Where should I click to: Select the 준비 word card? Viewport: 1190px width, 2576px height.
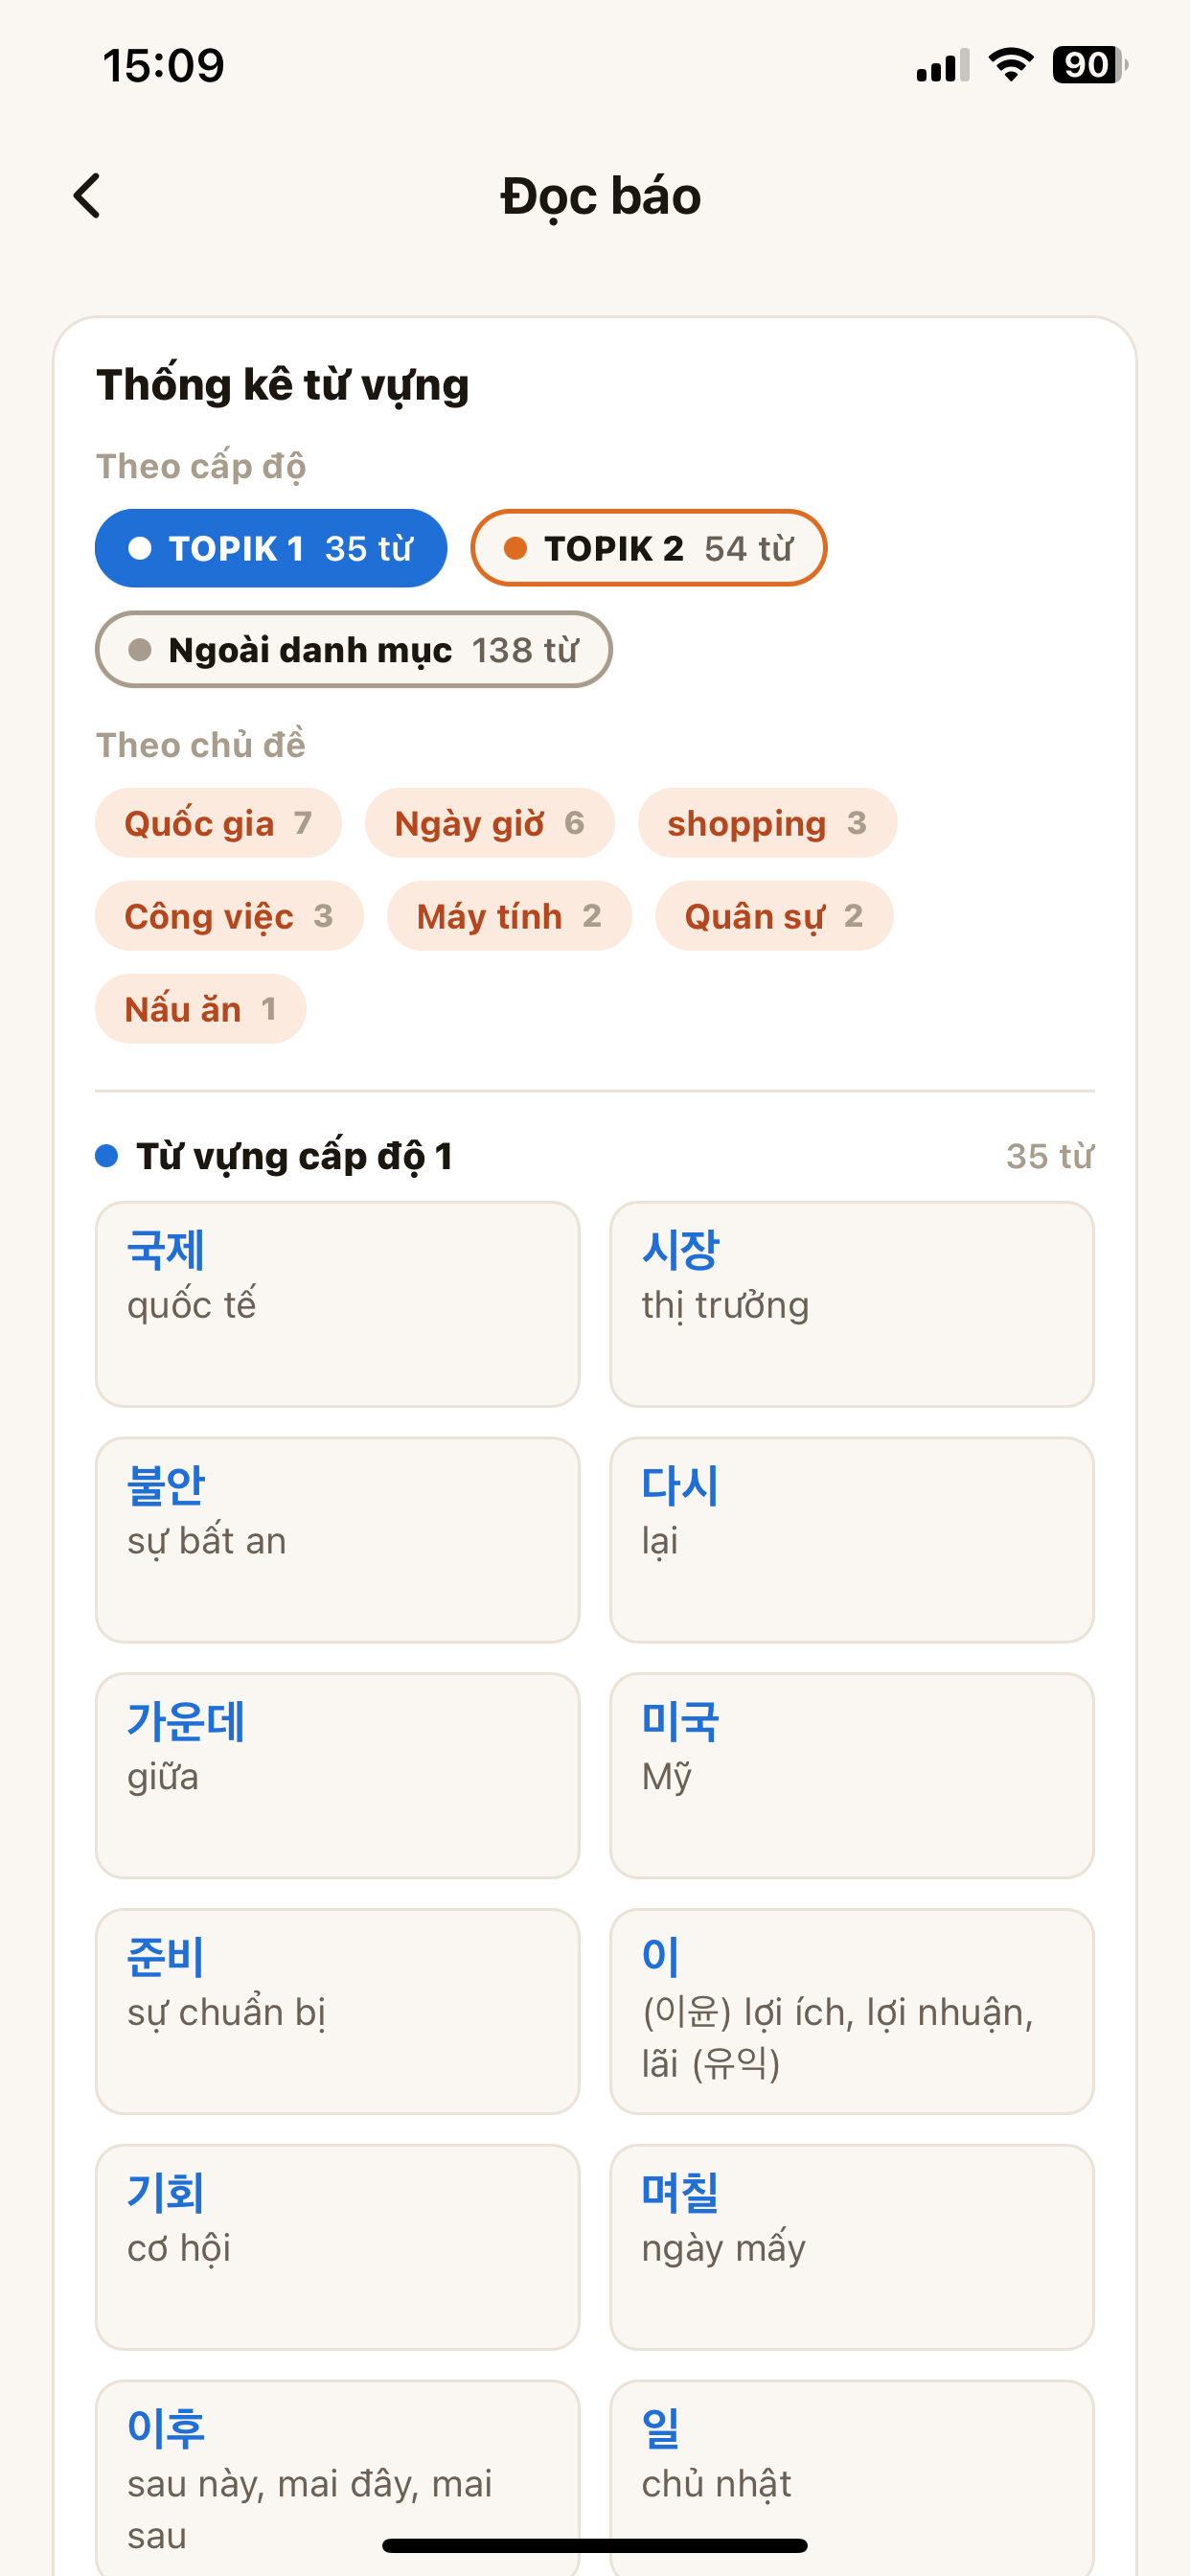pyautogui.click(x=337, y=2012)
